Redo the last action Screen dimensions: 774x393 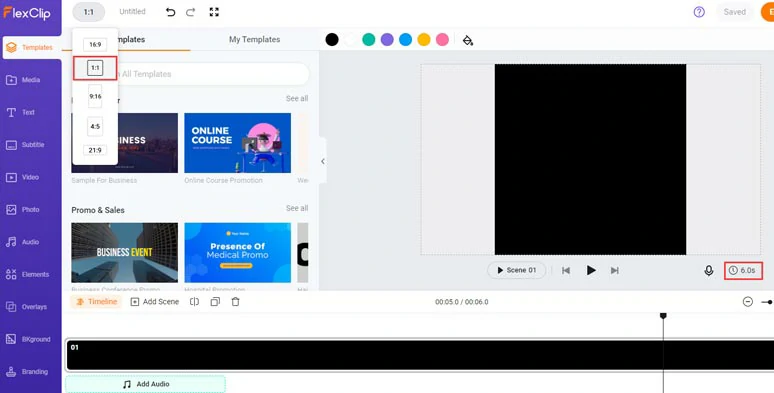[x=191, y=12]
